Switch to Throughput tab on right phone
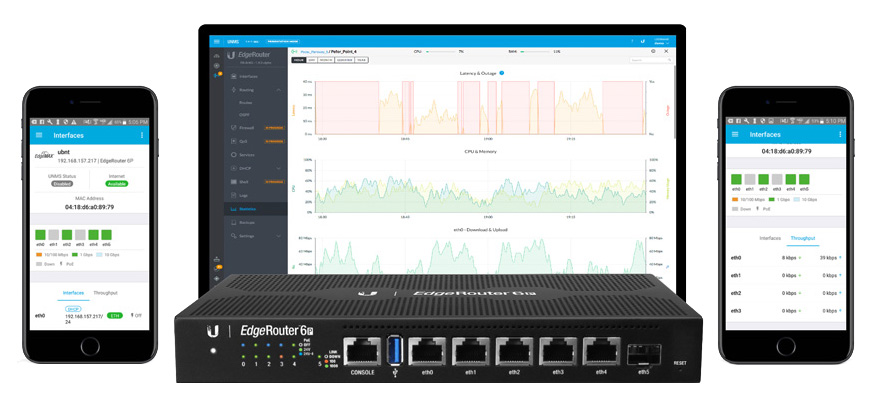 (x=802, y=238)
